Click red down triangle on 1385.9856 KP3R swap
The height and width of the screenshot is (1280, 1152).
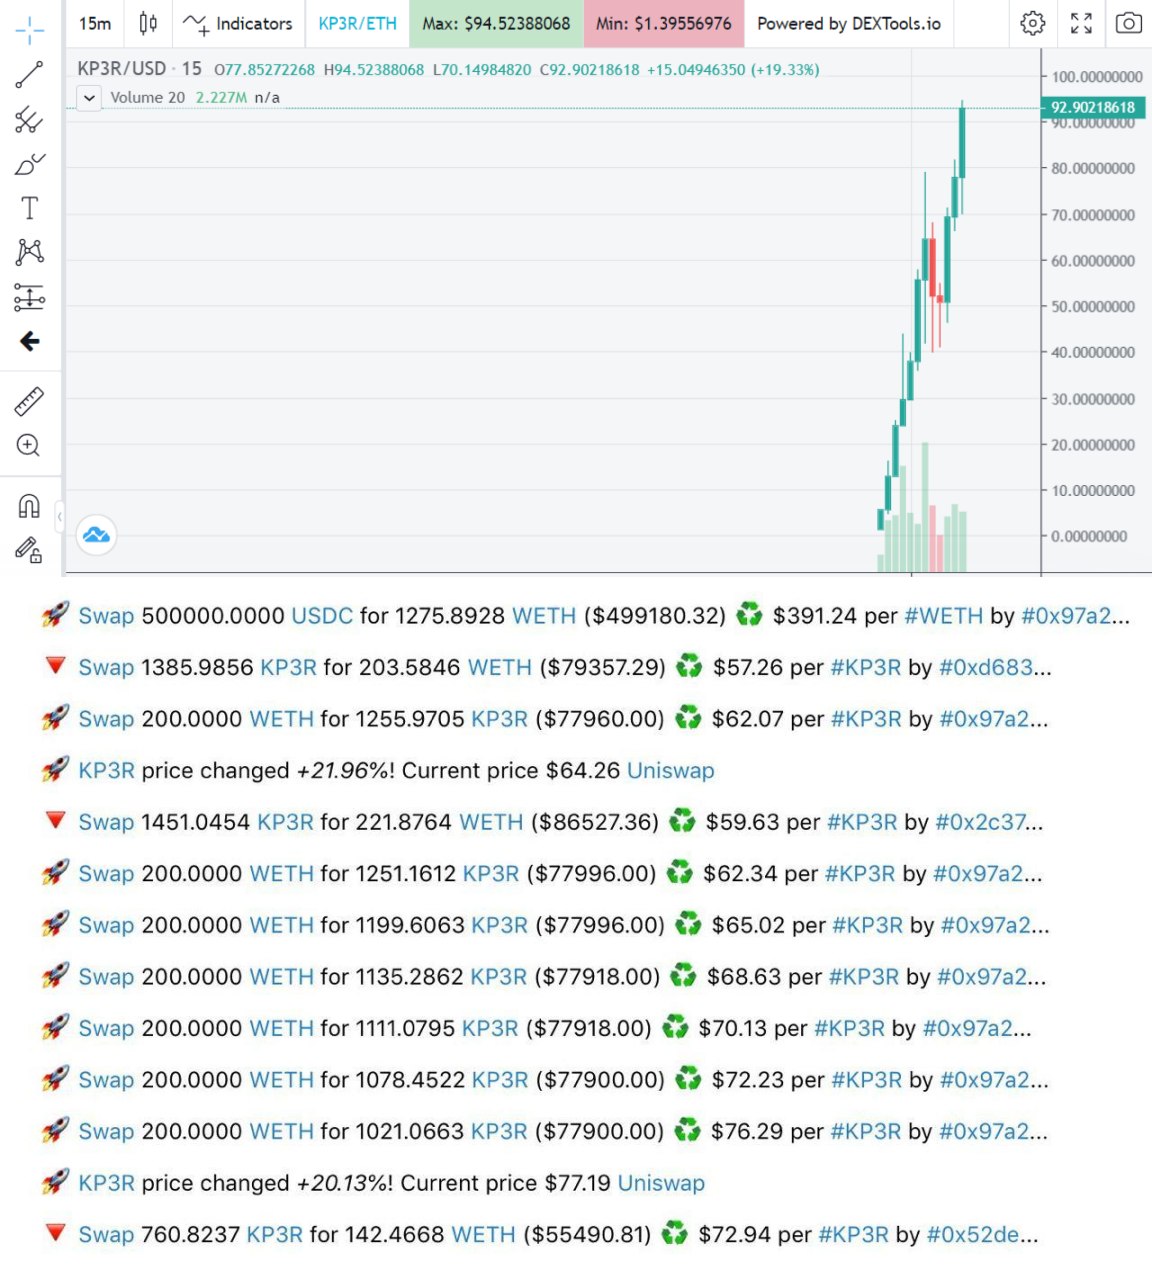coord(56,666)
